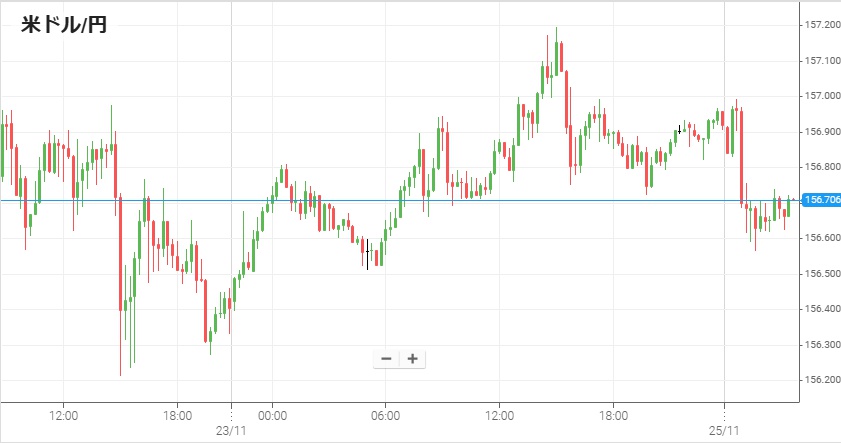
Task: Click the black doji candle near 06:00
Action: click(x=367, y=253)
